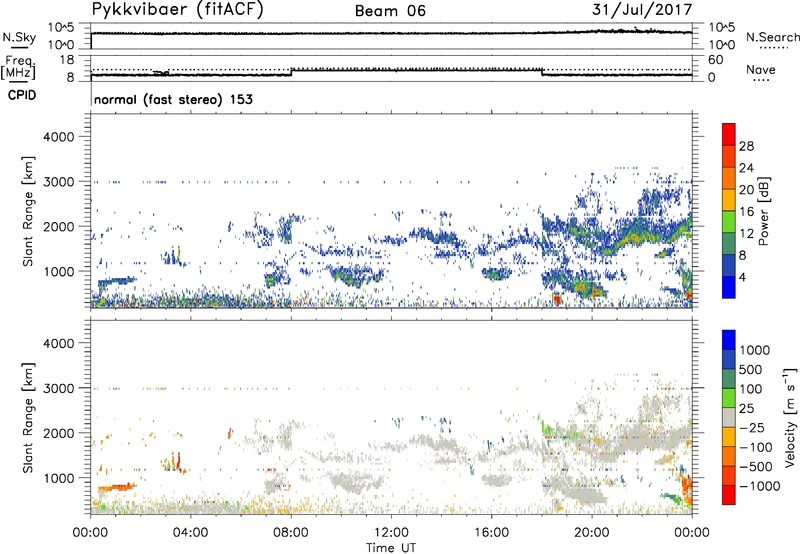
Task: Click the "100" tick on the velocity colorbar
Action: [751, 389]
